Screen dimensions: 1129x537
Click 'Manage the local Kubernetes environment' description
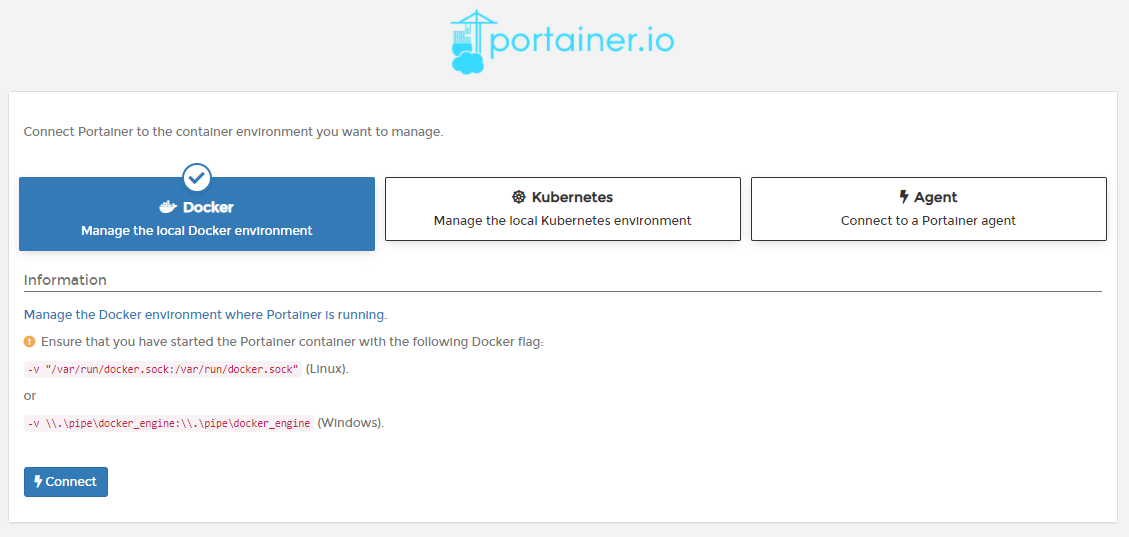click(x=562, y=220)
